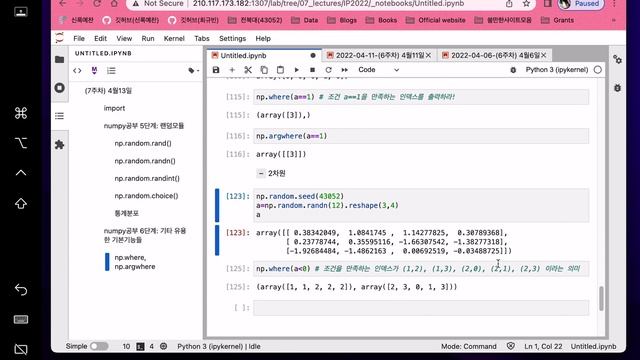The height and width of the screenshot is (360, 640).
Task: Click the empty code cell input
Action: [421, 308]
